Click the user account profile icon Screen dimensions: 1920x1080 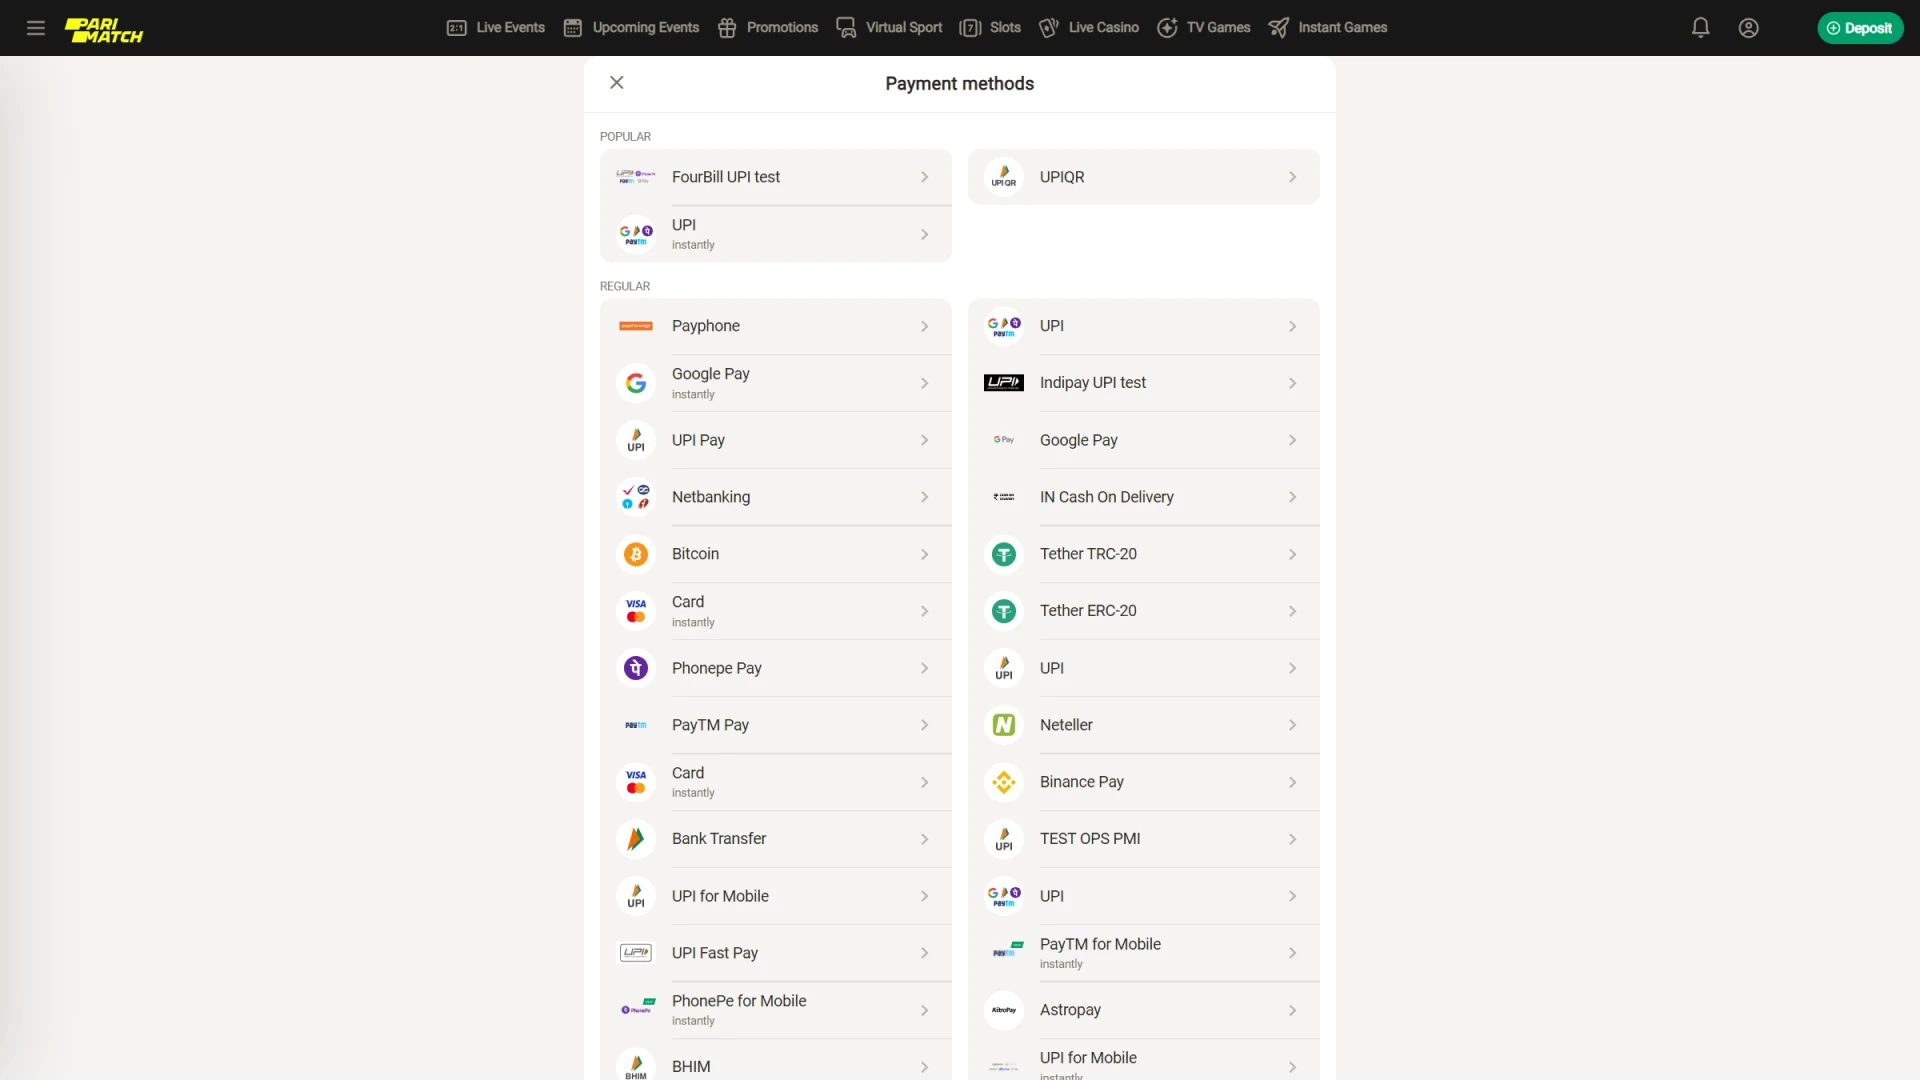point(1749,28)
